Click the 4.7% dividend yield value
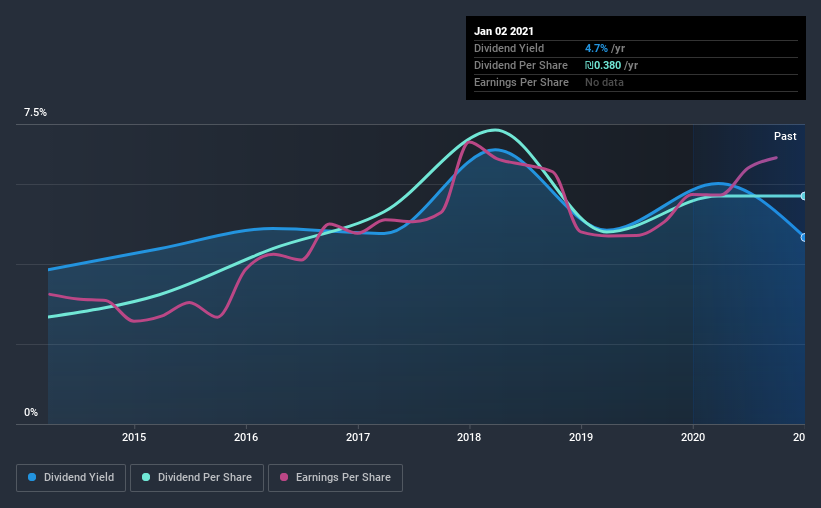821x508 pixels. coord(596,48)
